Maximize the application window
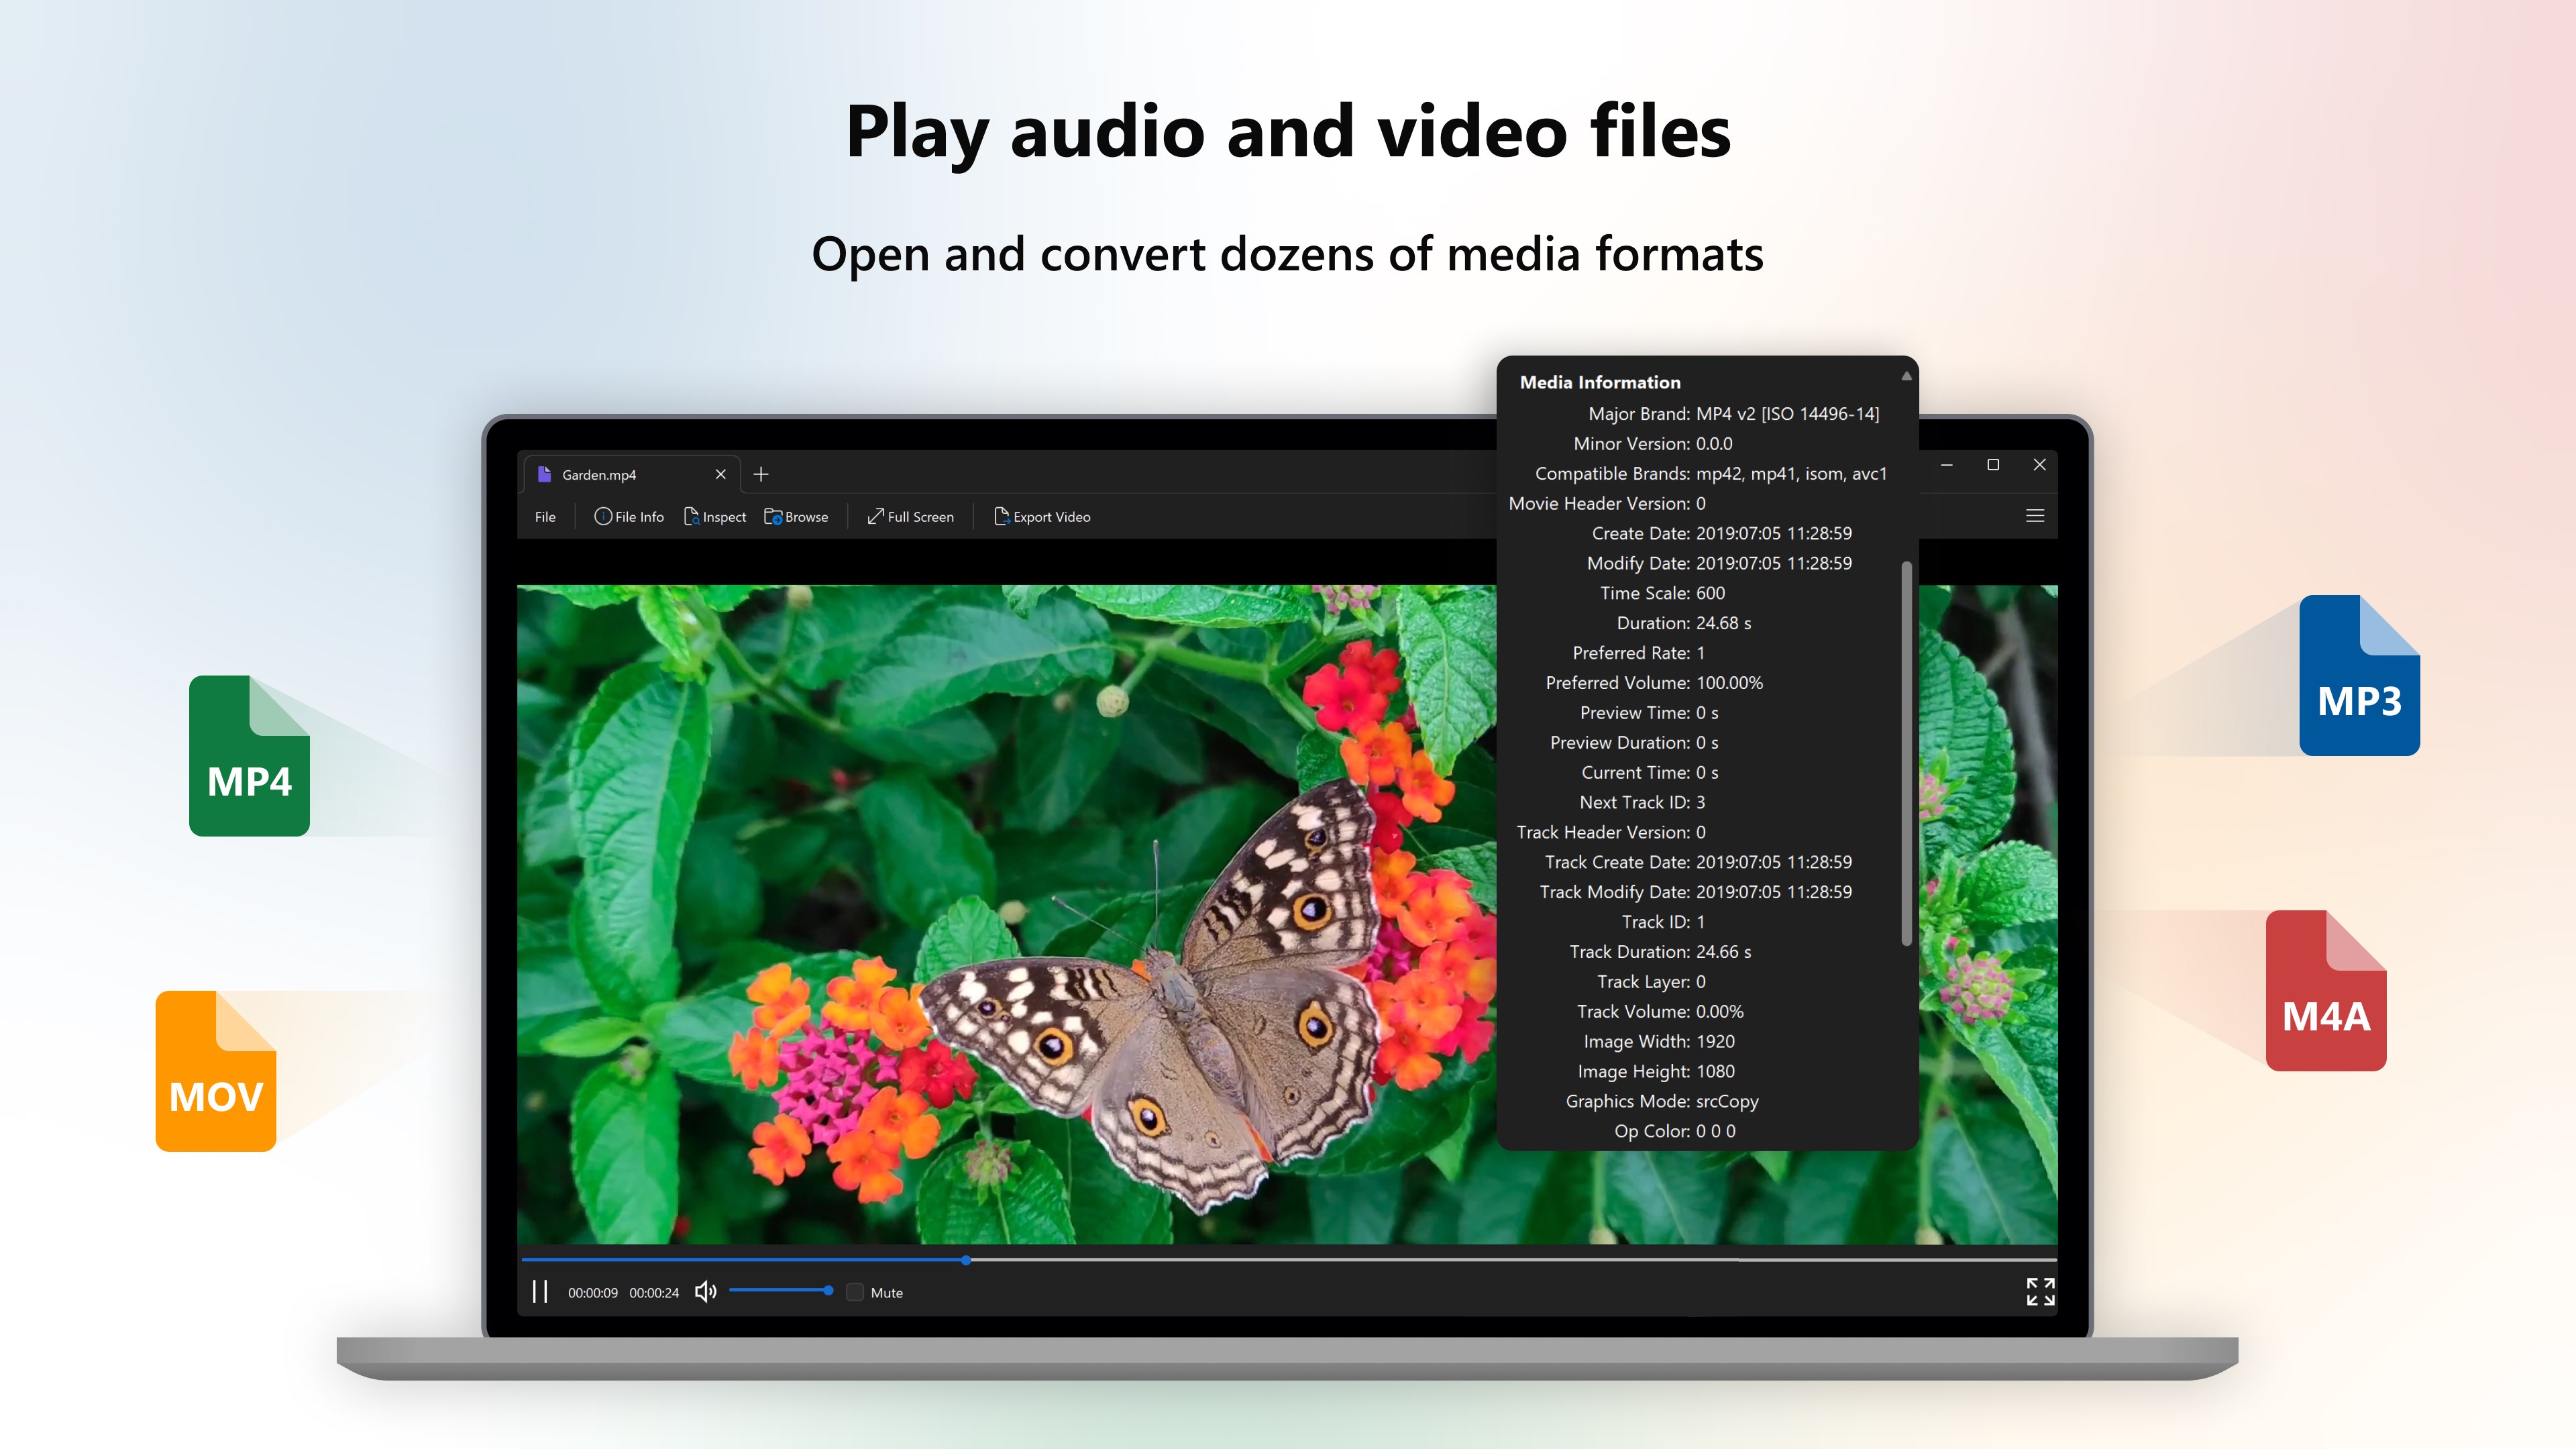The image size is (2576, 1449). point(1993,465)
